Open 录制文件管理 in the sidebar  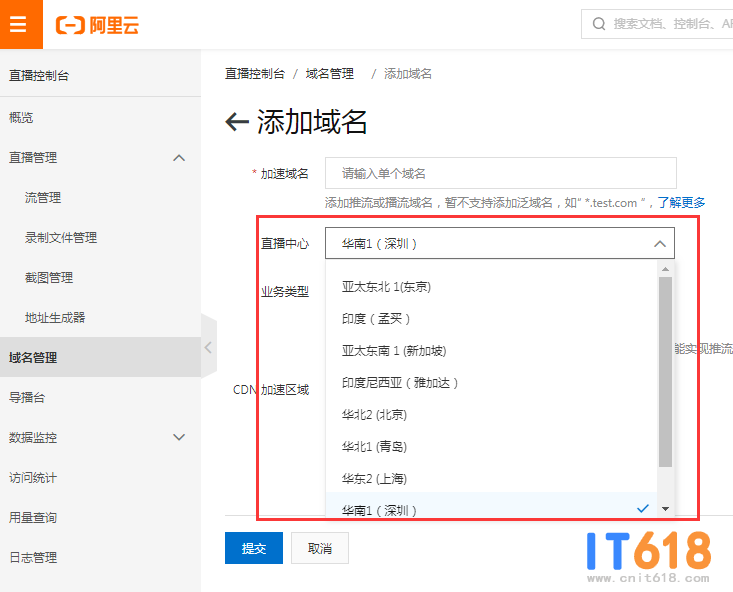tap(101, 238)
